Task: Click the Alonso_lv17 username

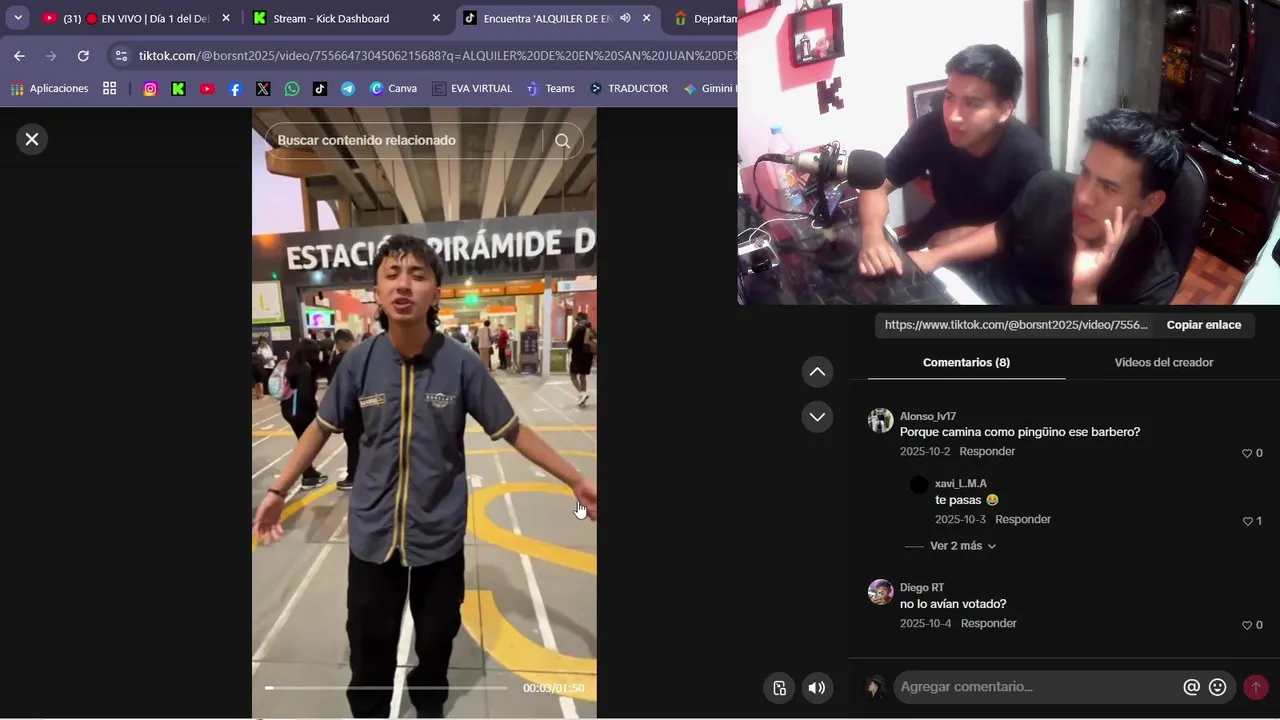Action: point(928,416)
